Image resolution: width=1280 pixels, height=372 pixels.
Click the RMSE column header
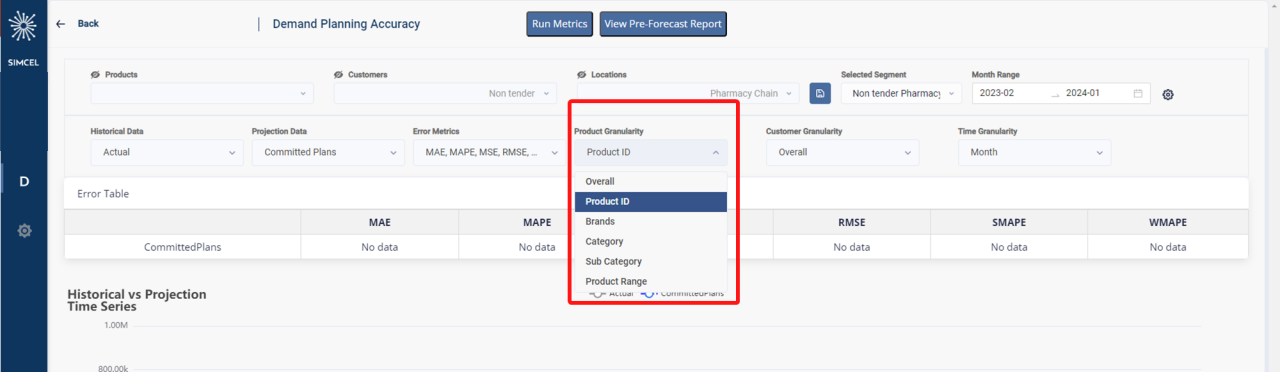852,222
